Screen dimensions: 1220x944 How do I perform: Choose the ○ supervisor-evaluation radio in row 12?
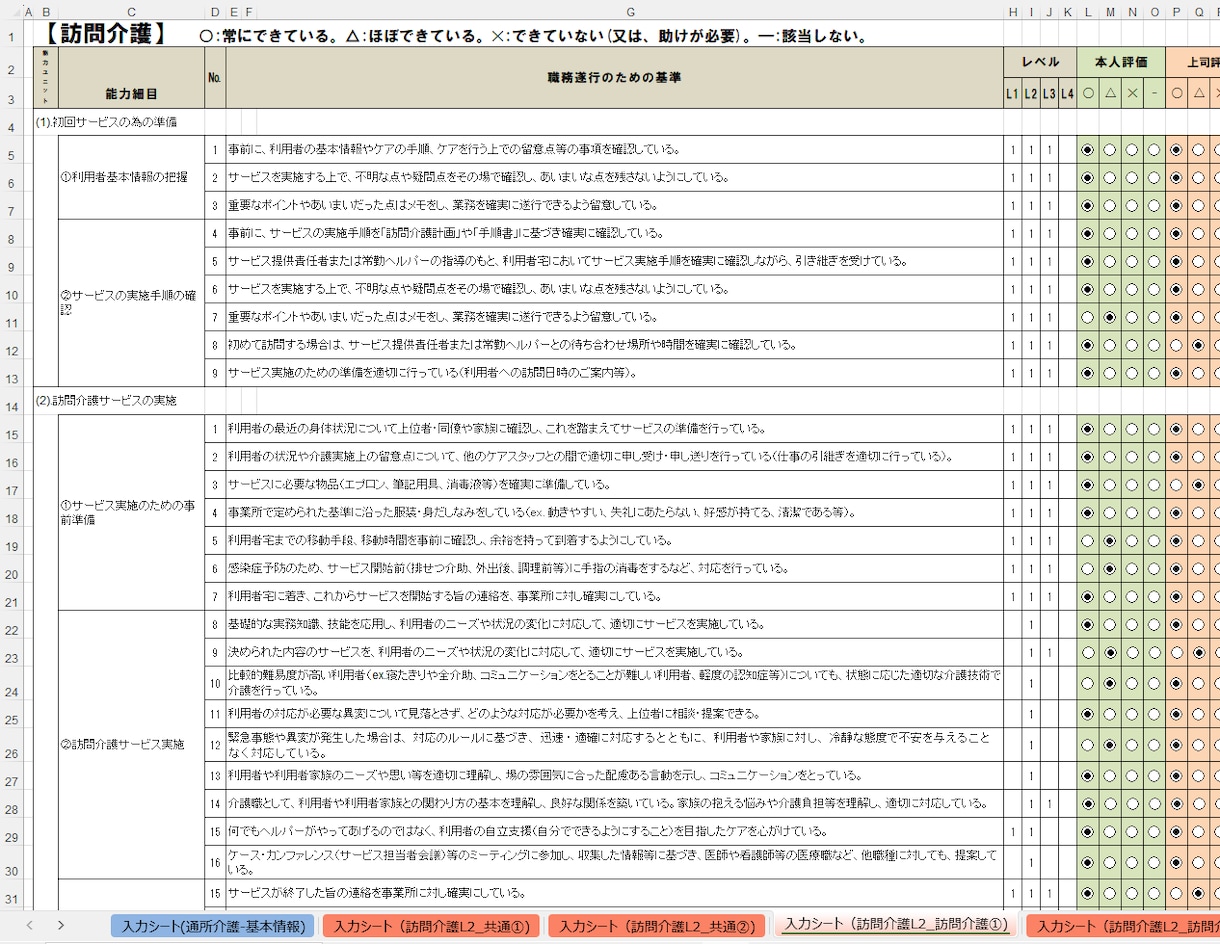(1176, 345)
